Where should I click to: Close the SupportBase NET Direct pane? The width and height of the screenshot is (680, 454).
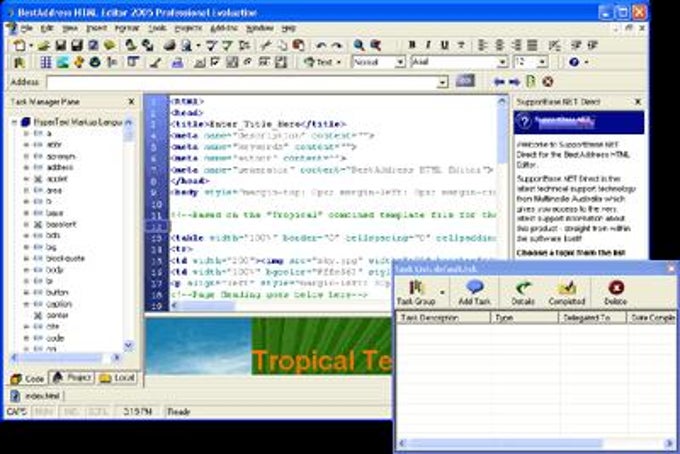click(x=638, y=101)
